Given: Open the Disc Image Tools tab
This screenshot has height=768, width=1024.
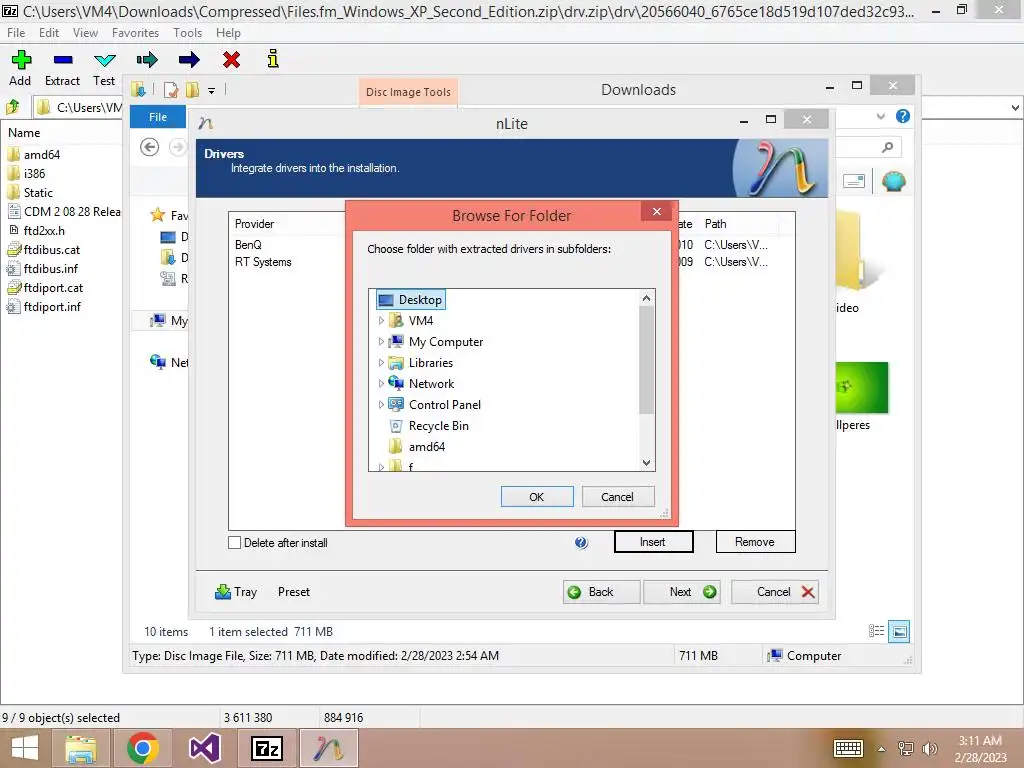Looking at the screenshot, I should [x=408, y=92].
